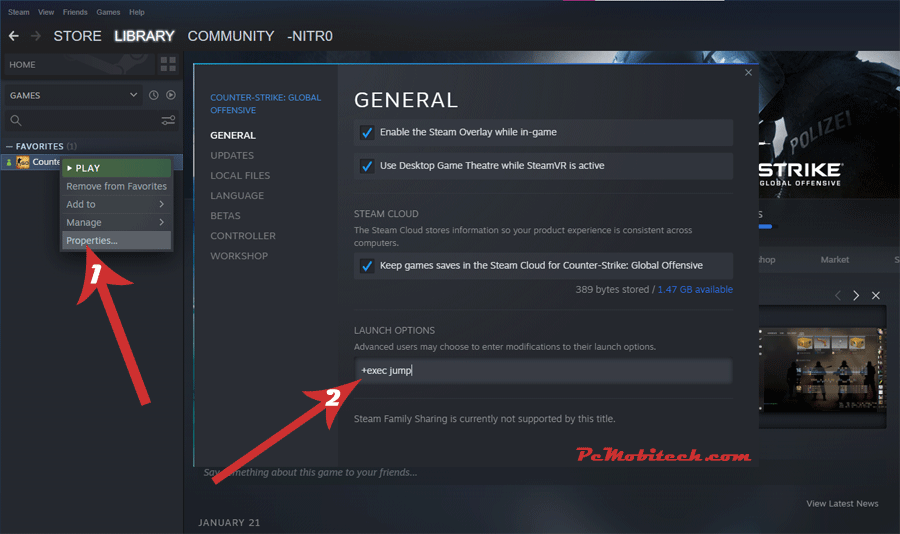Go to previous screenshot with left chevron

click(x=837, y=296)
